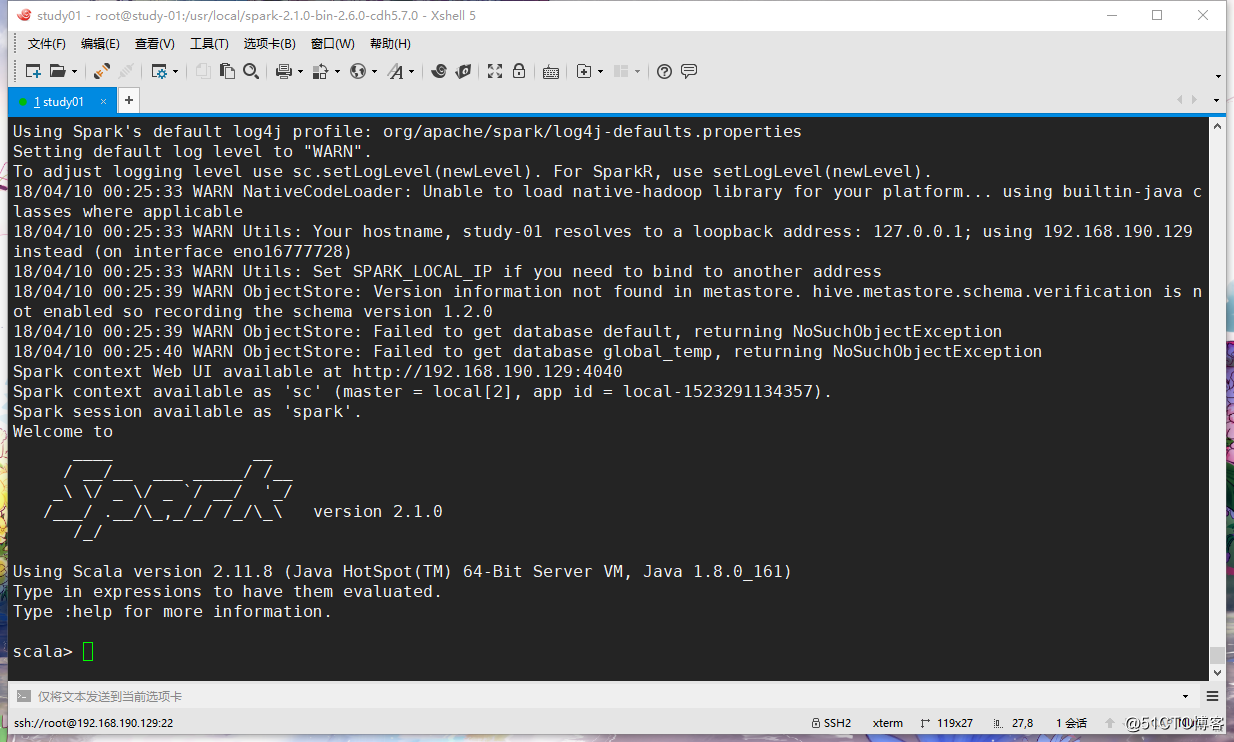Open the session Properties gear icon
1234x742 pixels.
pyautogui.click(x=159, y=71)
